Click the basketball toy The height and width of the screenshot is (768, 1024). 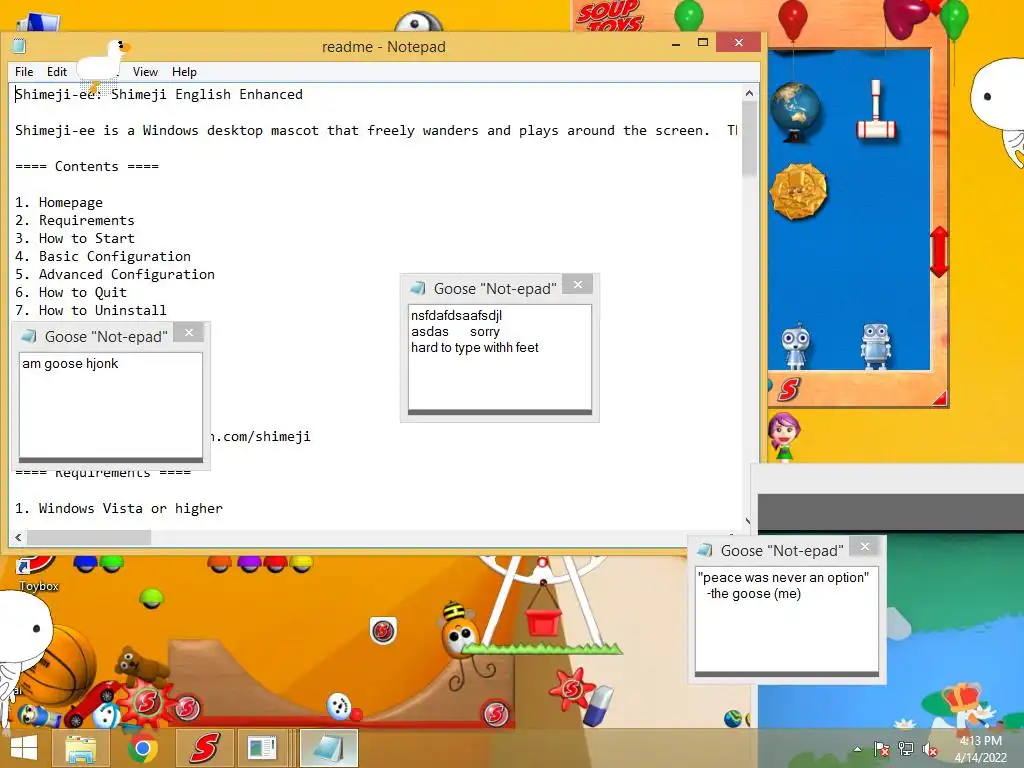(x=65, y=665)
